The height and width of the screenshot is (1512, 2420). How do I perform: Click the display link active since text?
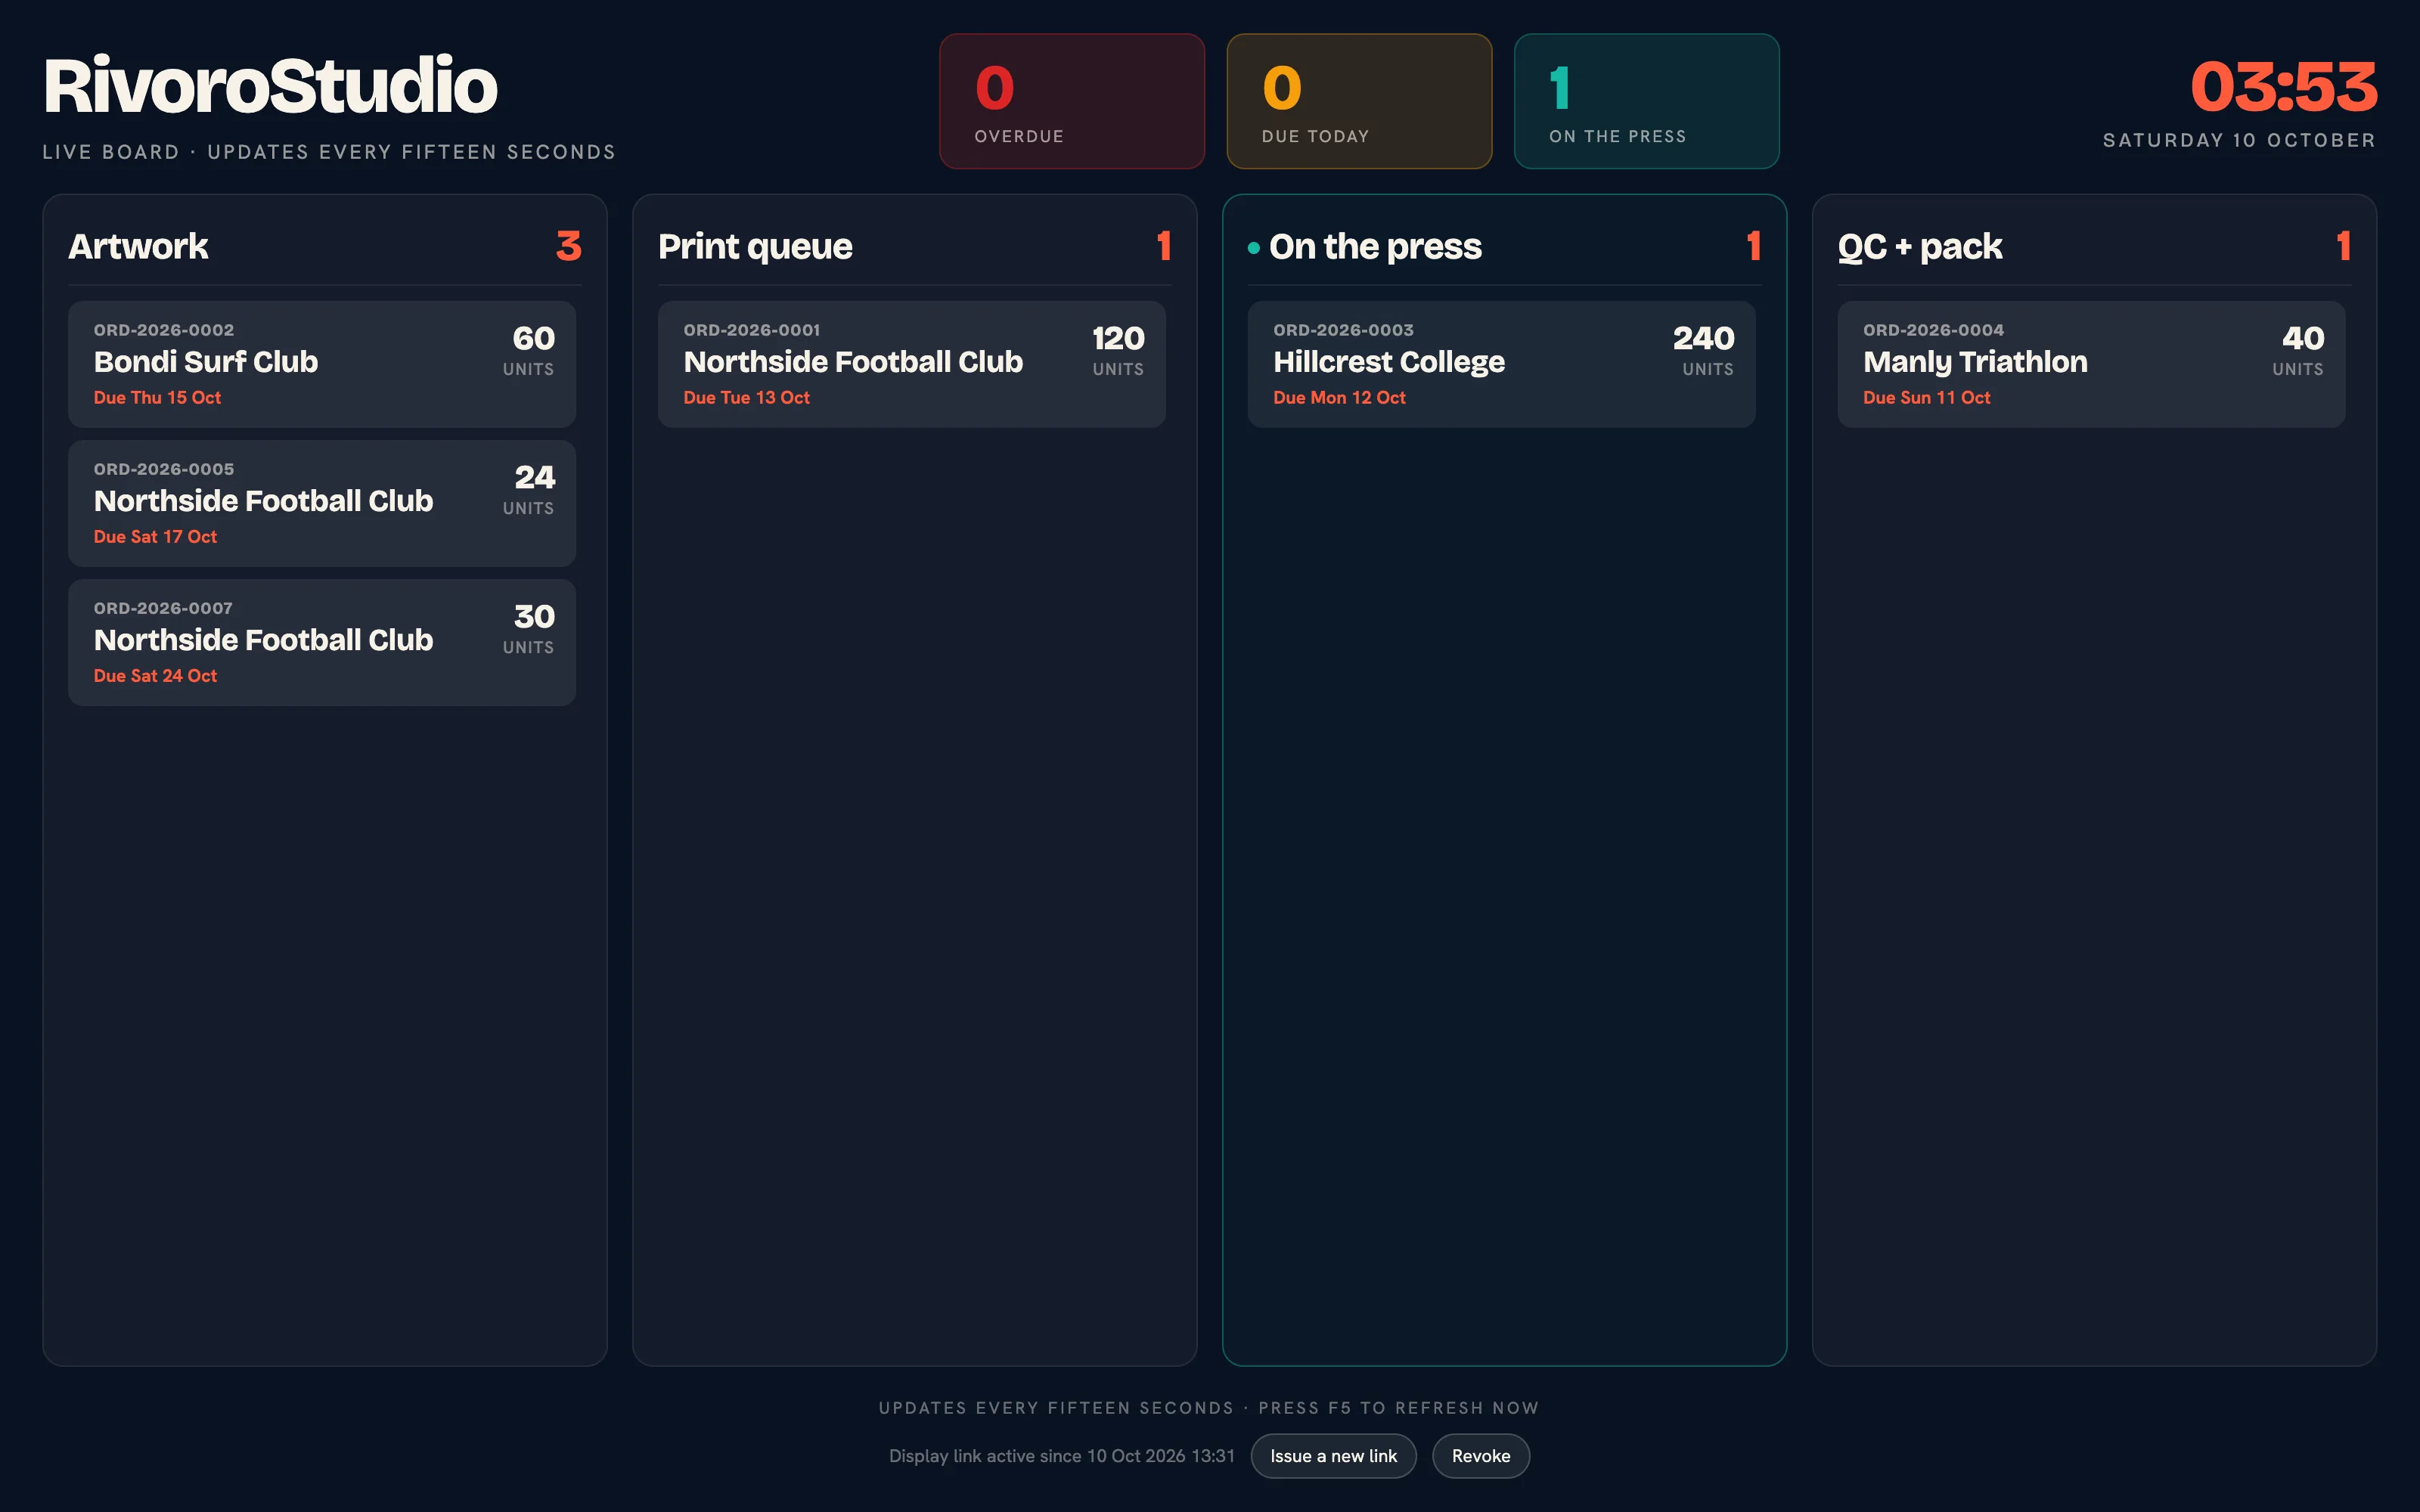tap(1062, 1456)
